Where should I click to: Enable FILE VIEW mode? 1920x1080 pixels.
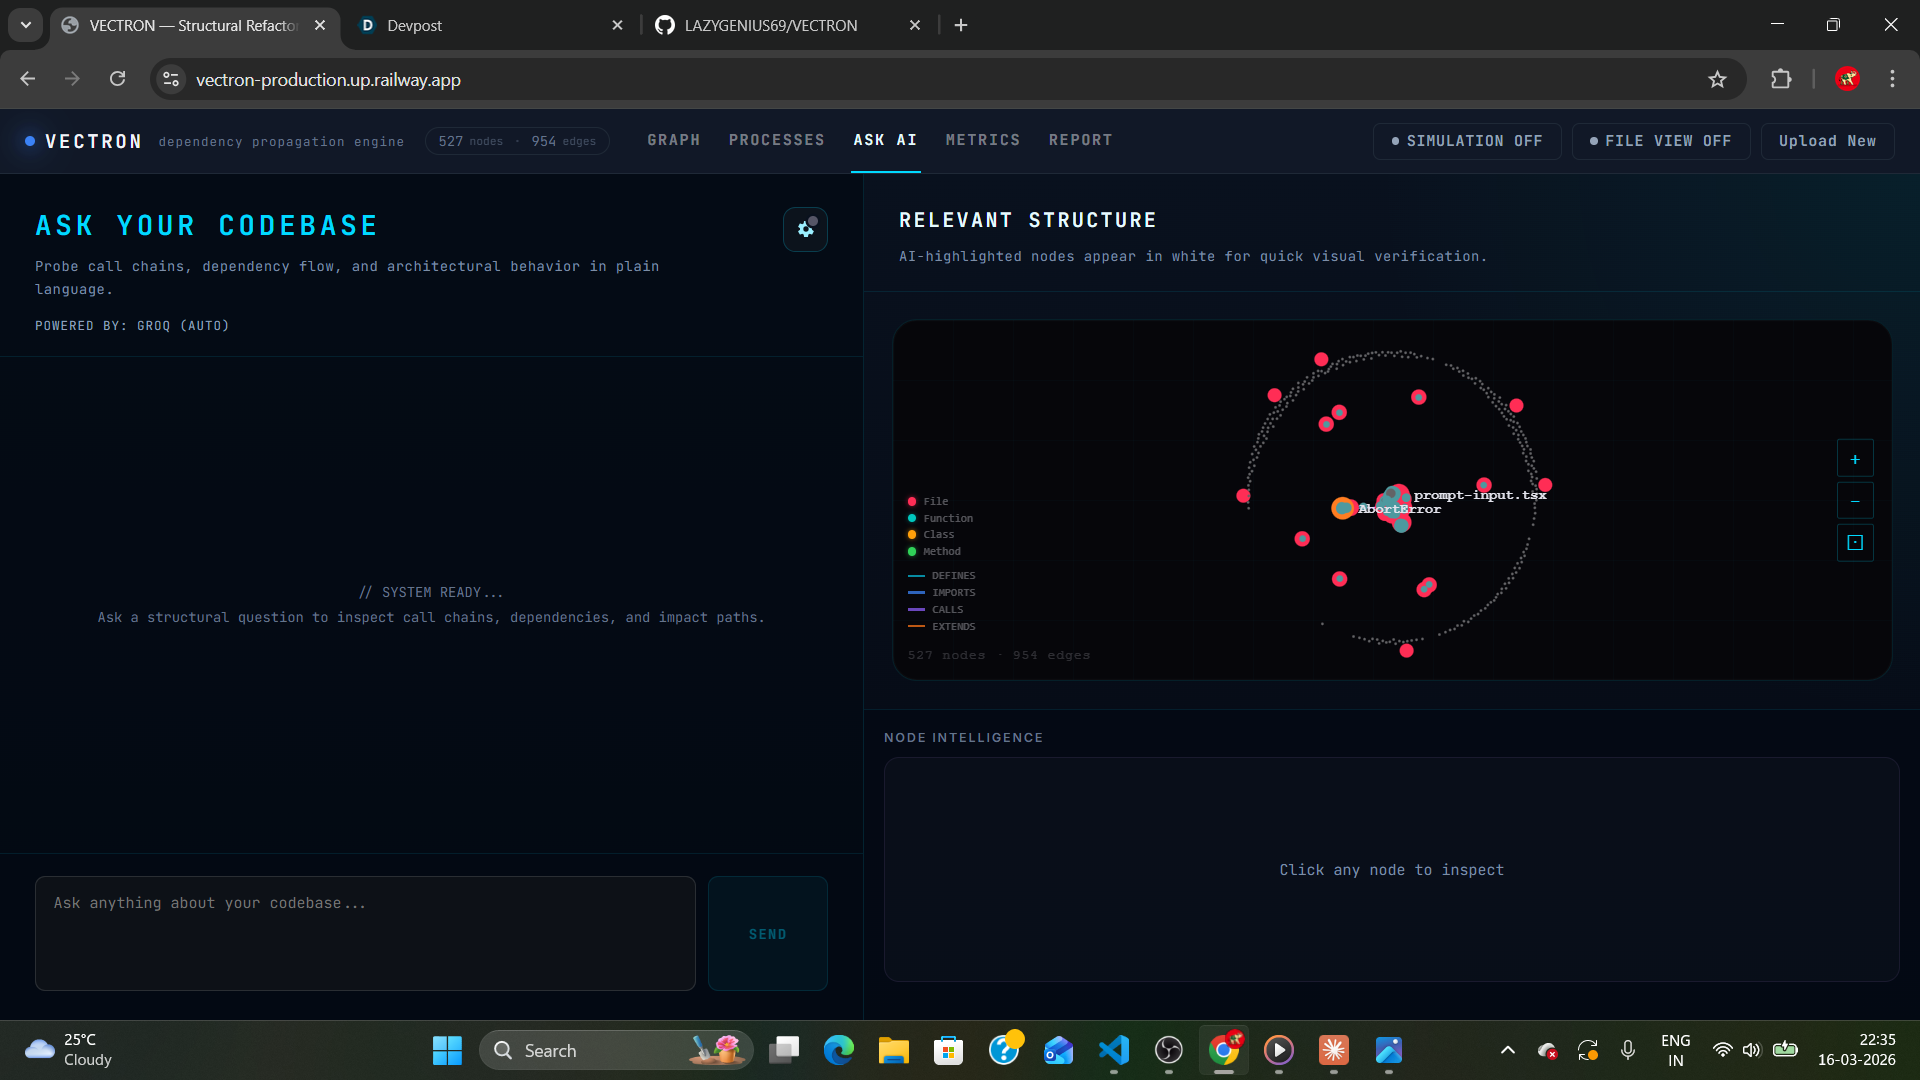tap(1660, 141)
